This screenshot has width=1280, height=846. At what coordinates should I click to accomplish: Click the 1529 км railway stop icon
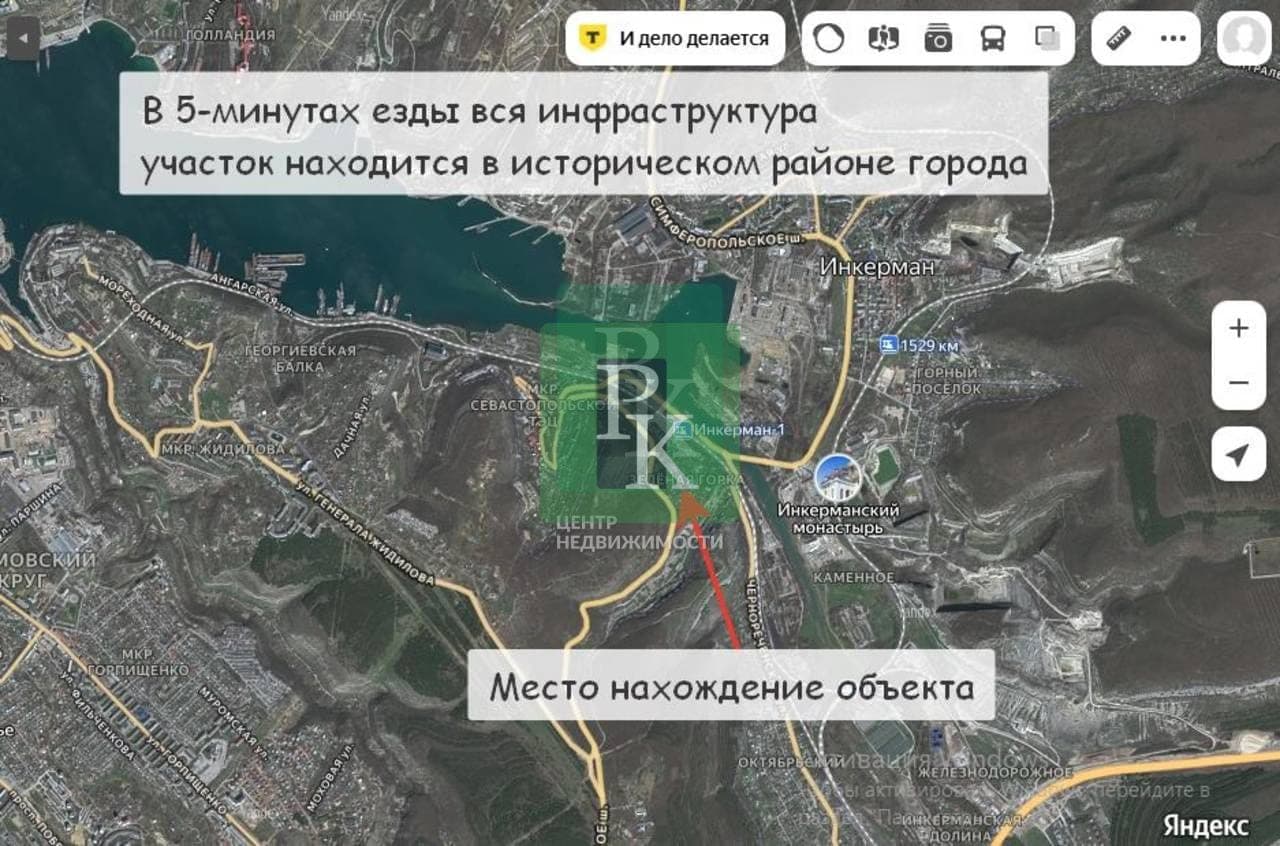pyautogui.click(x=888, y=345)
